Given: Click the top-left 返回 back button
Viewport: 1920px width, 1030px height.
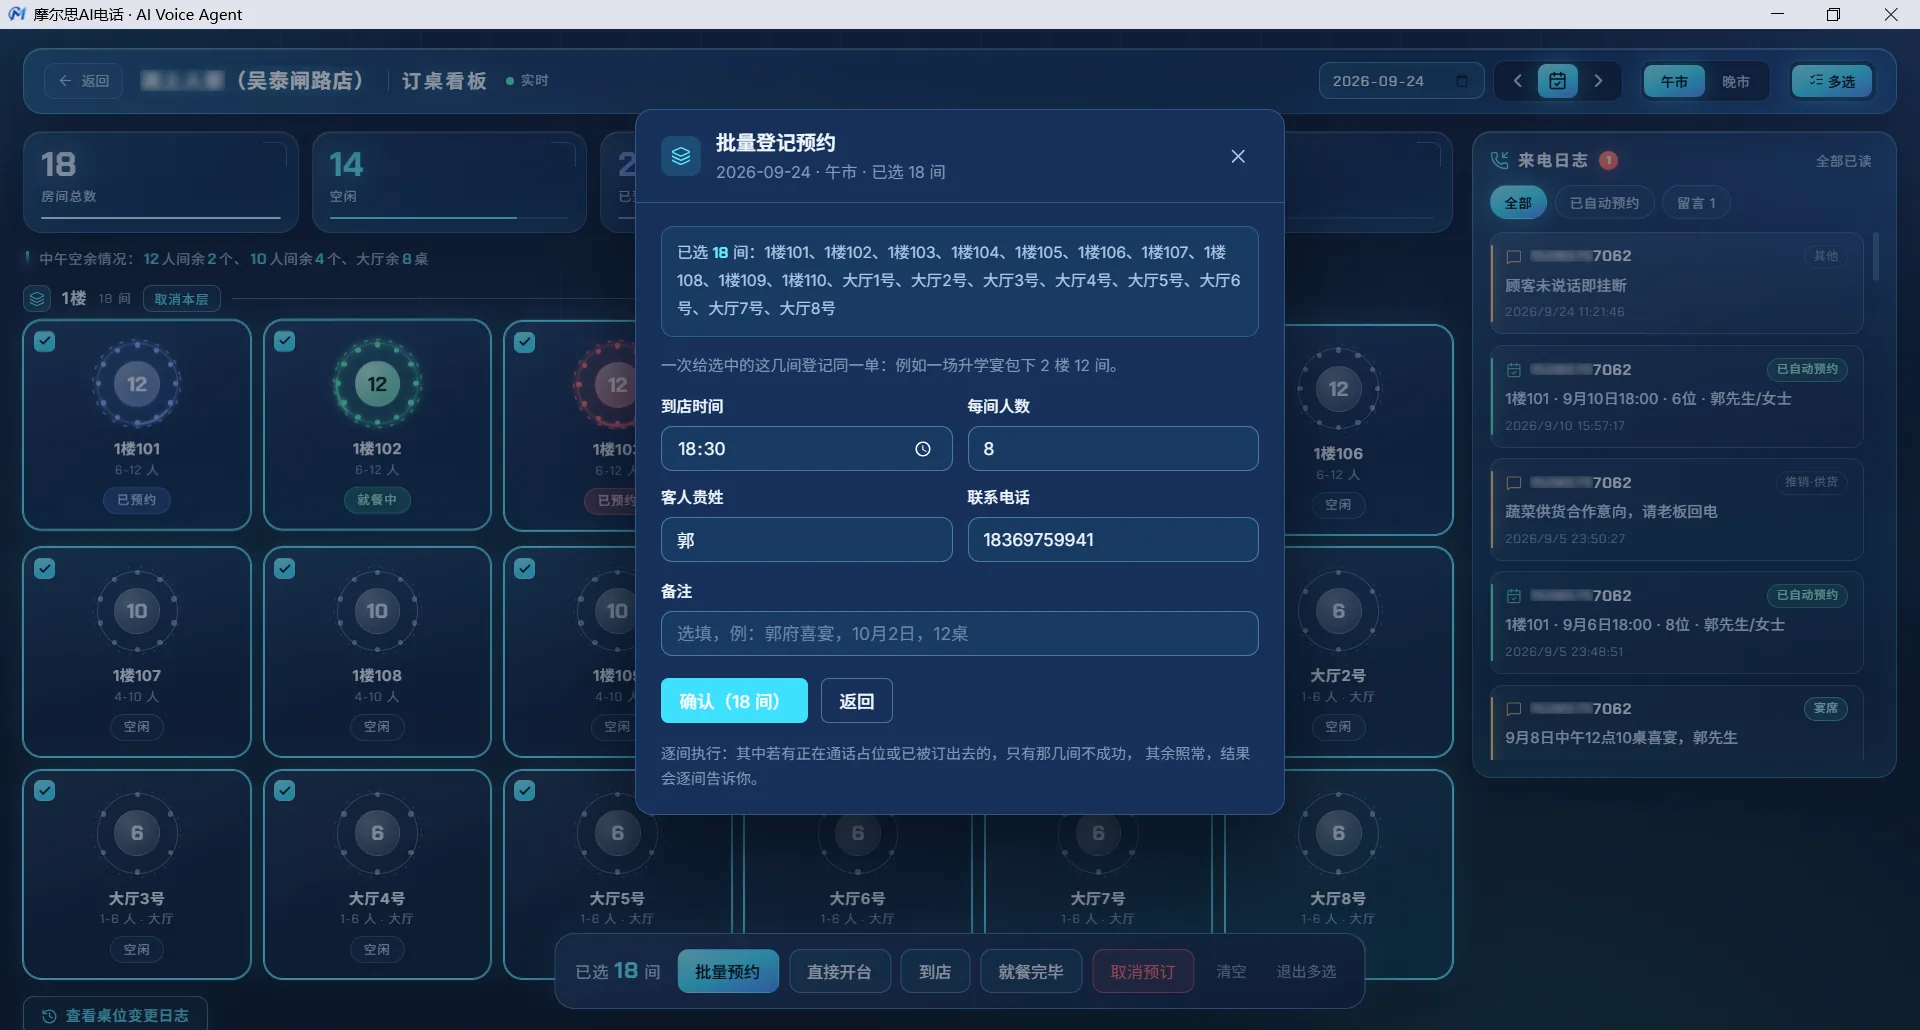Looking at the screenshot, I should pyautogui.click(x=84, y=81).
